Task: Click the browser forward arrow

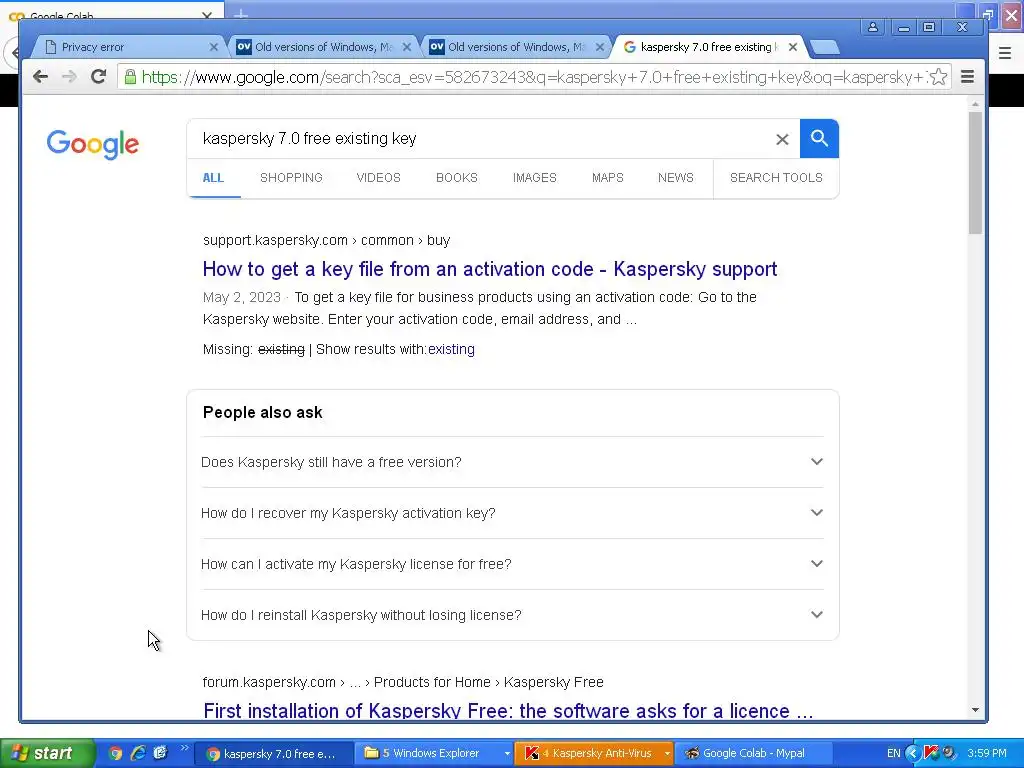Action: point(69,76)
